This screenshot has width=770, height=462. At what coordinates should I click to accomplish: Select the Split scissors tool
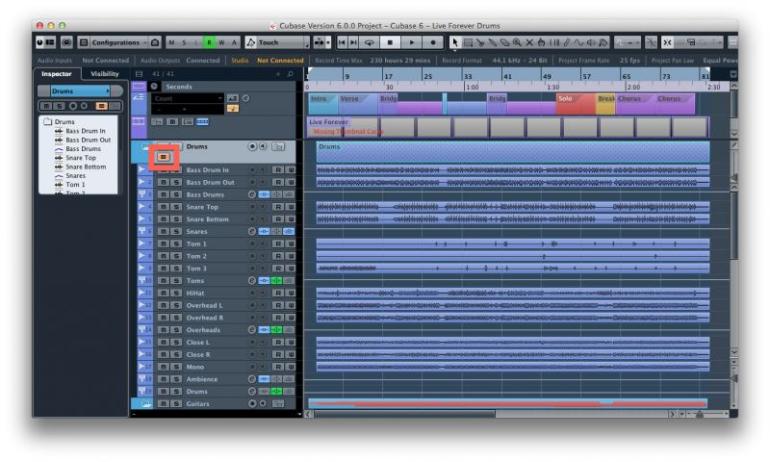coord(480,43)
